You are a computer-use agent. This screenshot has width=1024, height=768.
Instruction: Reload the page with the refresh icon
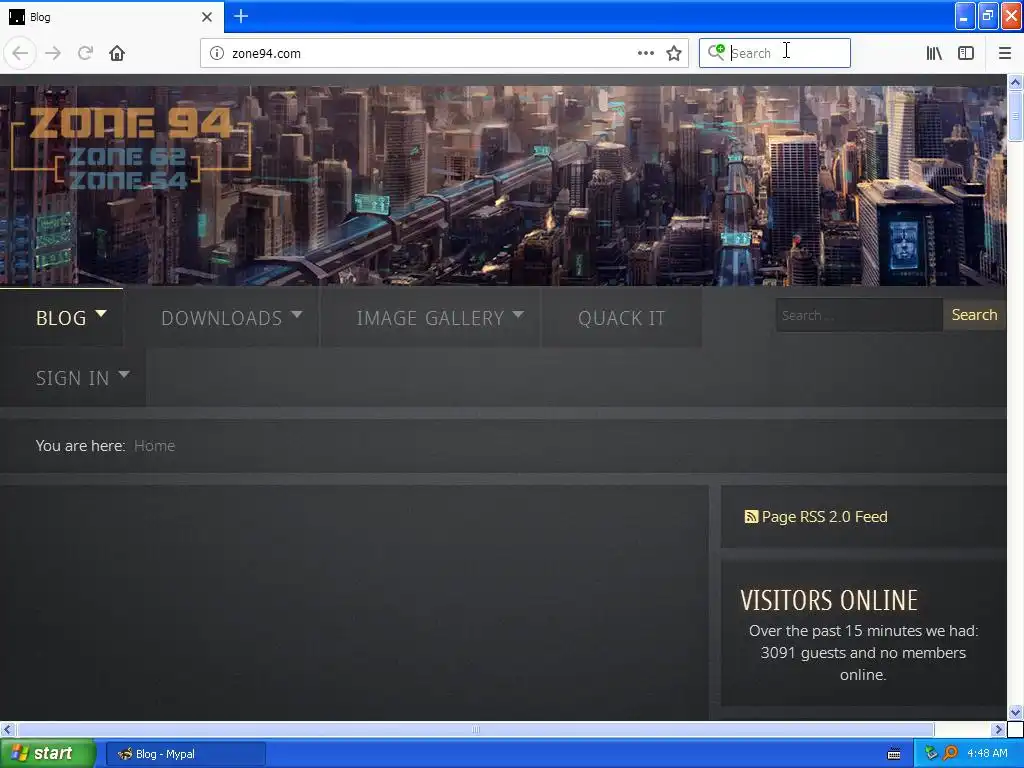click(85, 53)
